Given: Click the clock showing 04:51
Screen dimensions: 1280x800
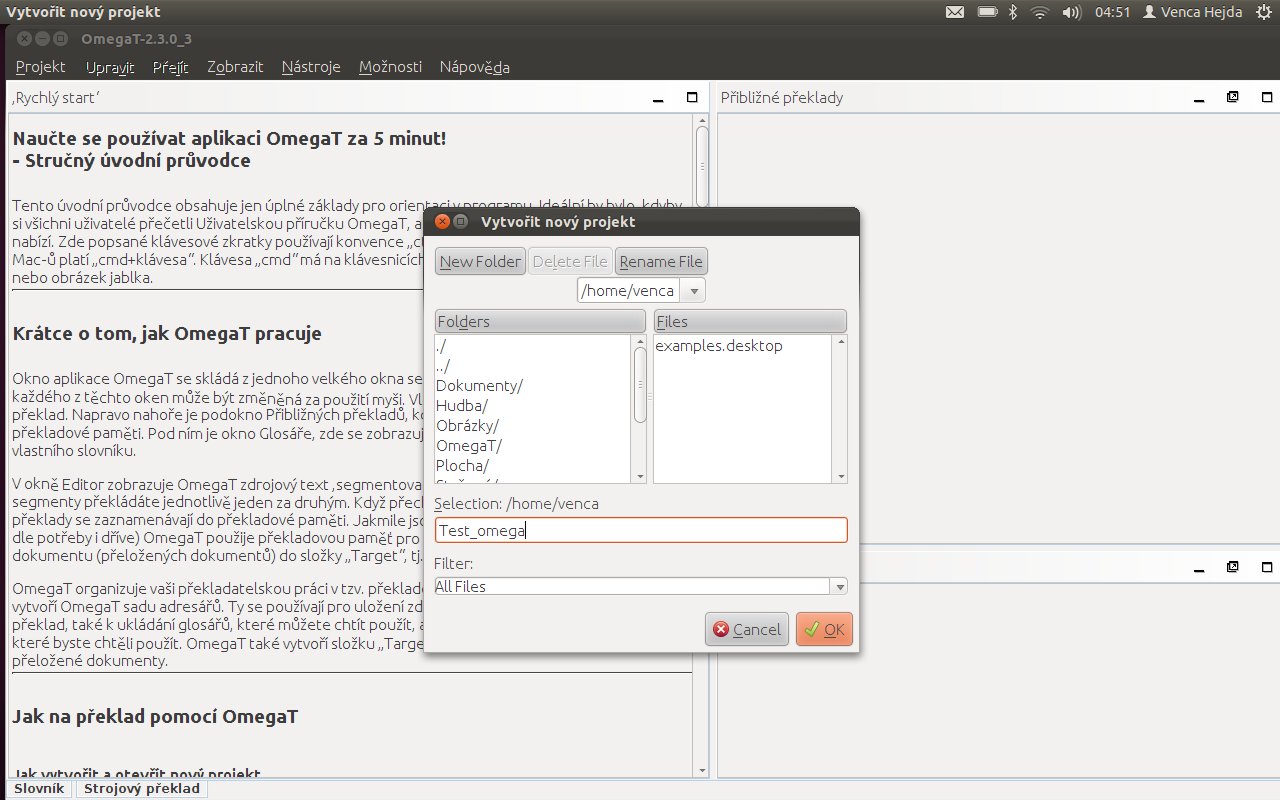Looking at the screenshot, I should point(1112,12).
